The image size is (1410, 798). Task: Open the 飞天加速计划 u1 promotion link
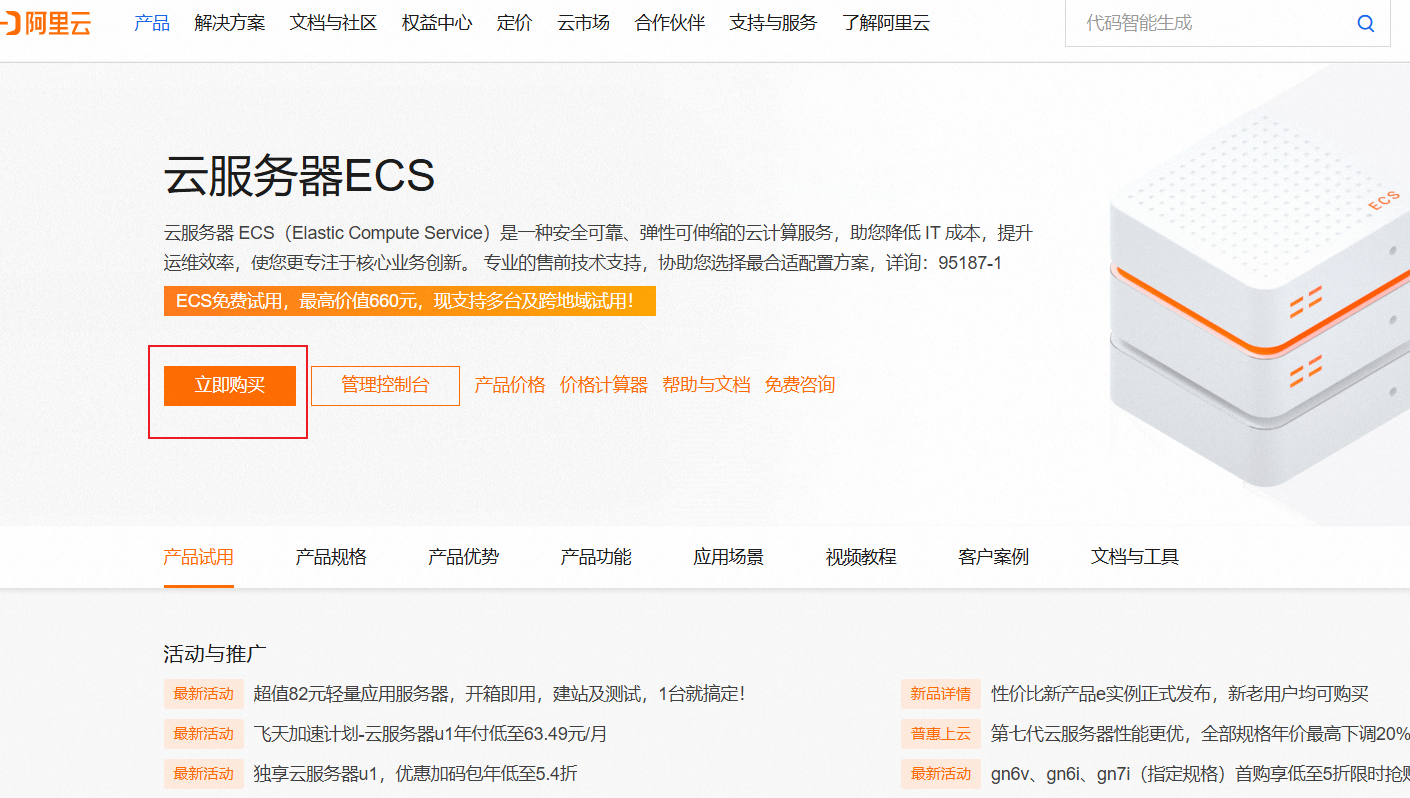pyautogui.click(x=430, y=733)
